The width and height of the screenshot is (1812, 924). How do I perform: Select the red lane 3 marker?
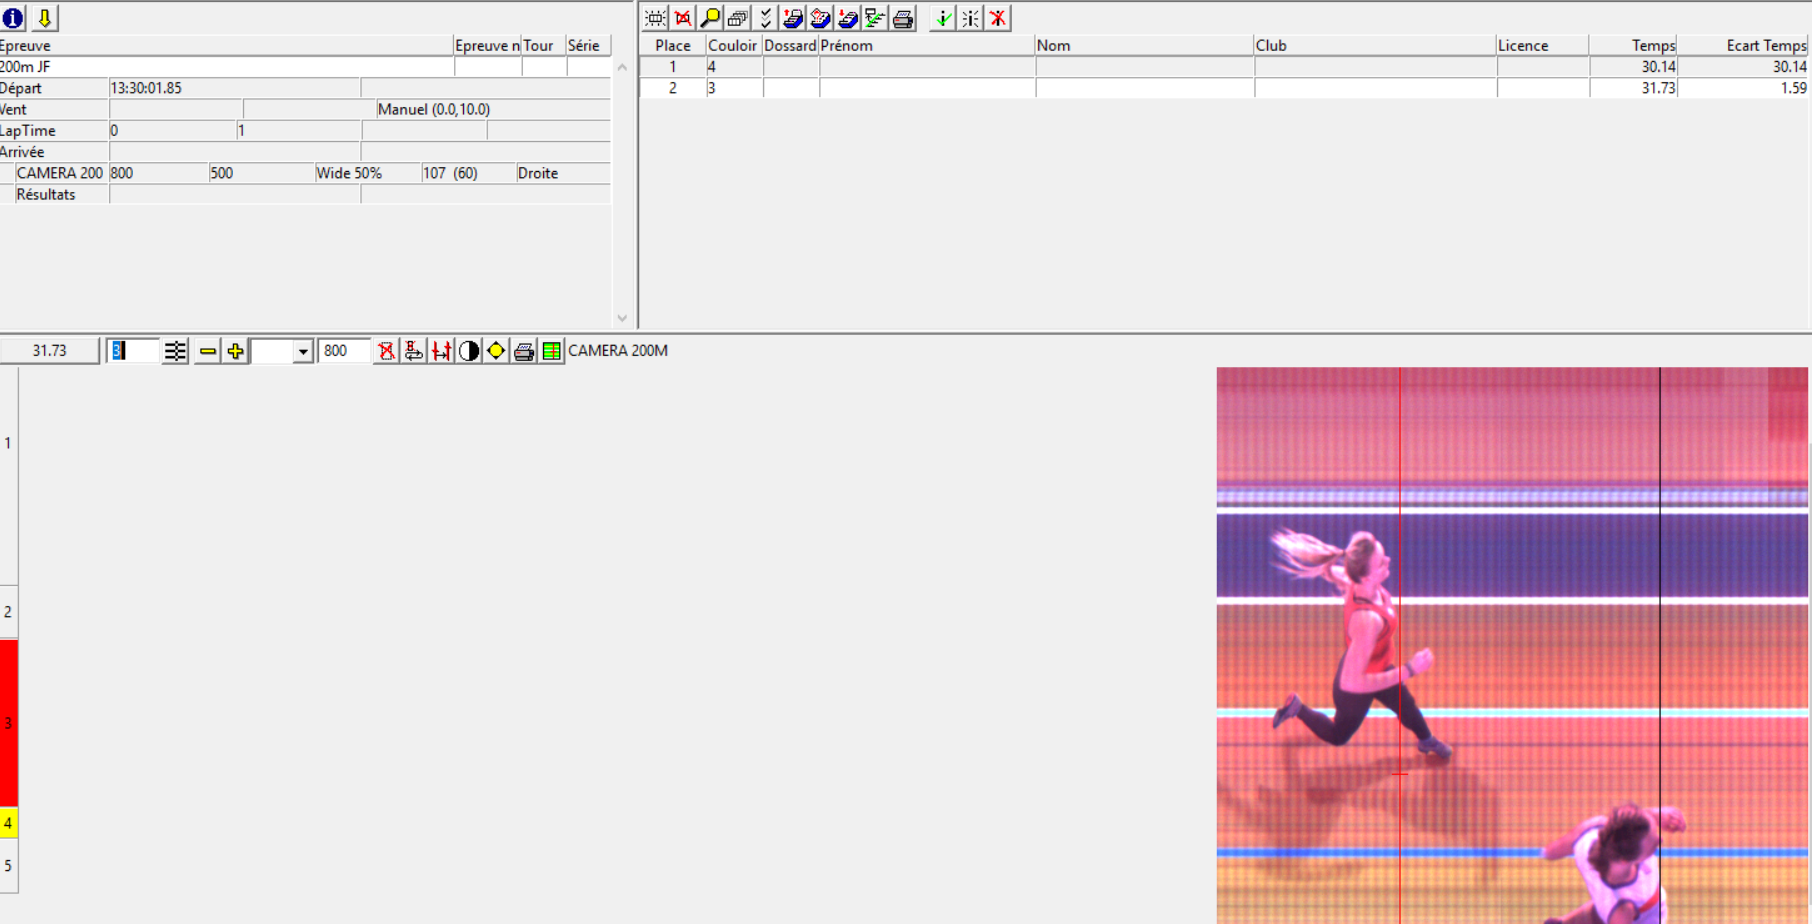(x=8, y=723)
